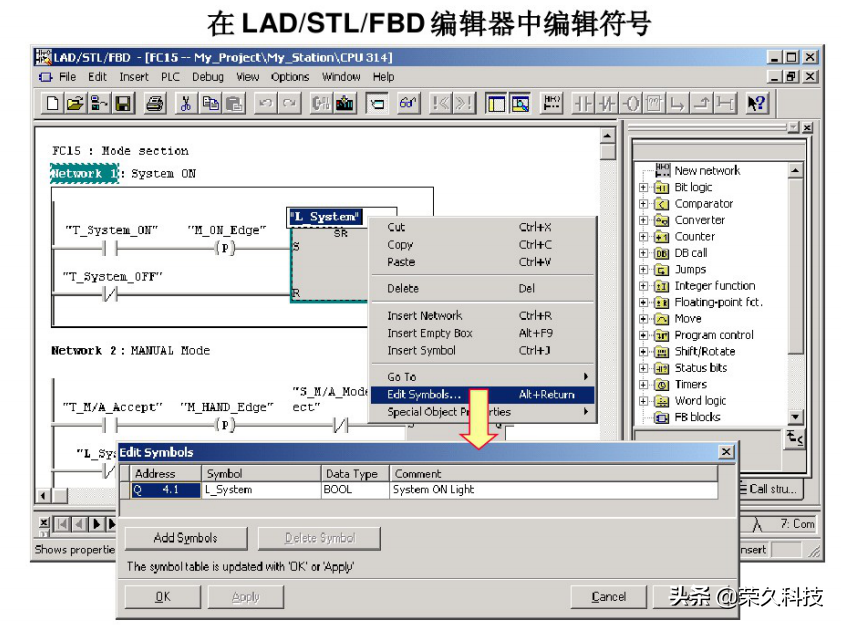Click the Monitor glasses toolbar icon
Viewport: 841px width, 625px height.
point(409,103)
